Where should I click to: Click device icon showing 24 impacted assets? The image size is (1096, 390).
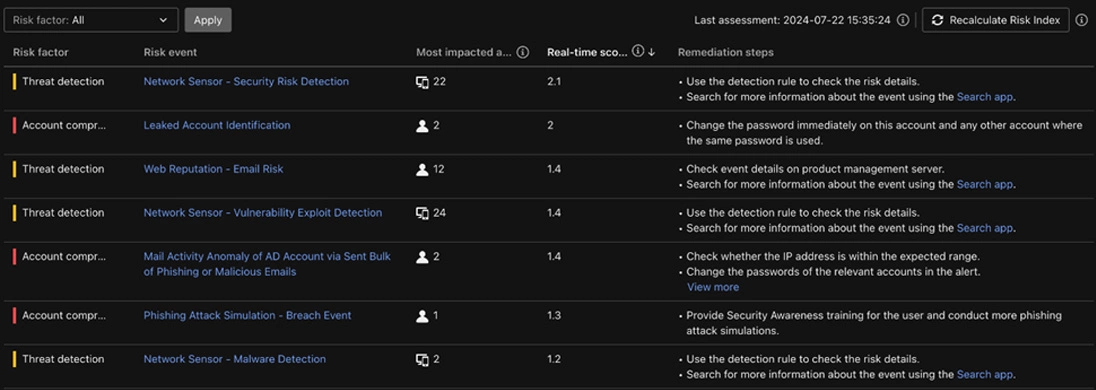click(x=422, y=213)
